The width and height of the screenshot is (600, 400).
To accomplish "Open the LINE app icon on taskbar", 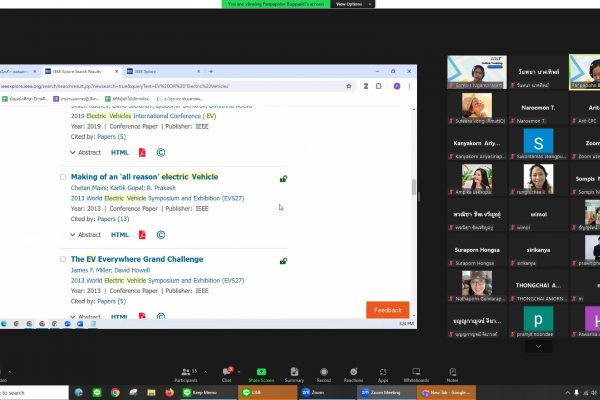I will click(x=97, y=392).
